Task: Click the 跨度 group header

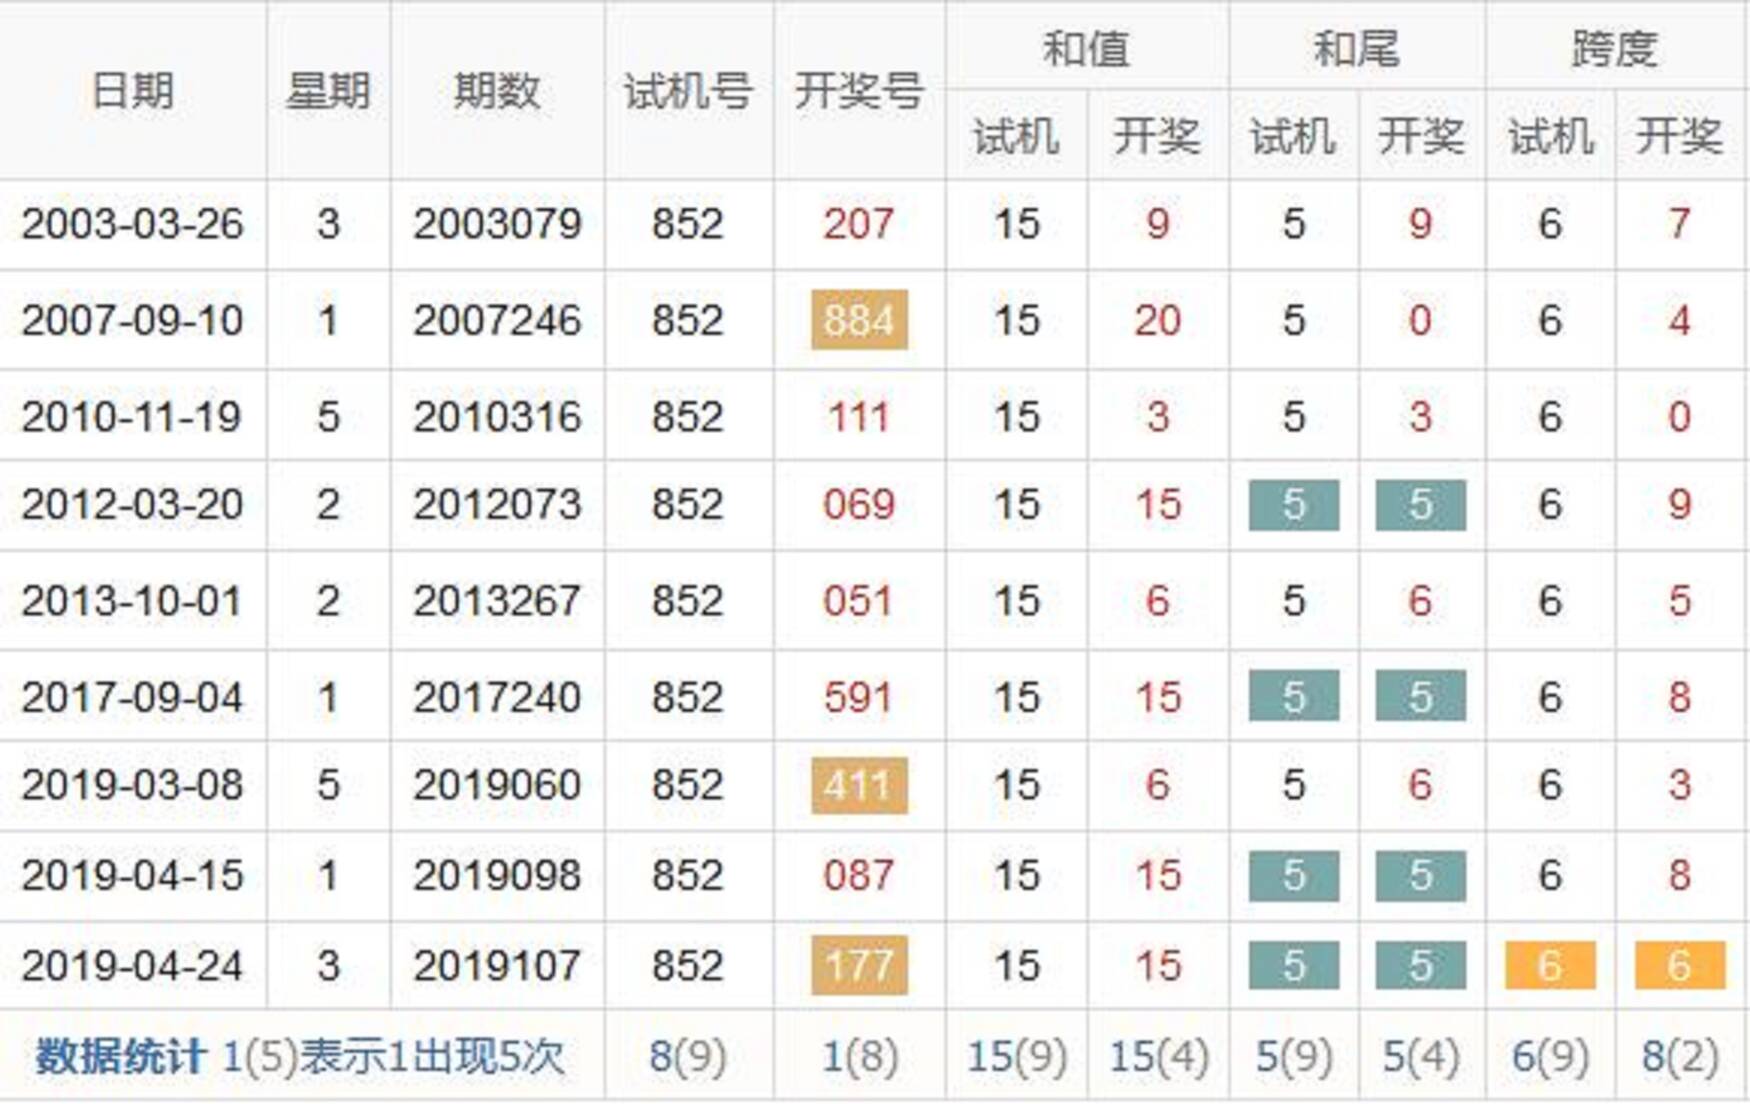Action: [1615, 47]
